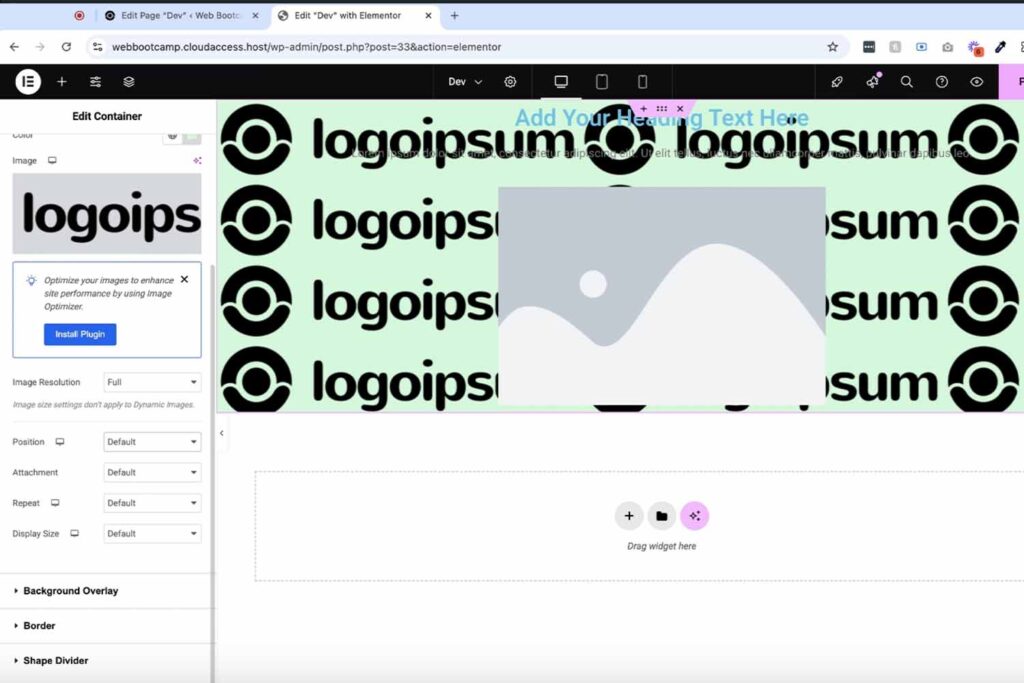Viewport: 1024px width, 683px height.
Task: Open the Structure layers icon
Action: coord(129,82)
